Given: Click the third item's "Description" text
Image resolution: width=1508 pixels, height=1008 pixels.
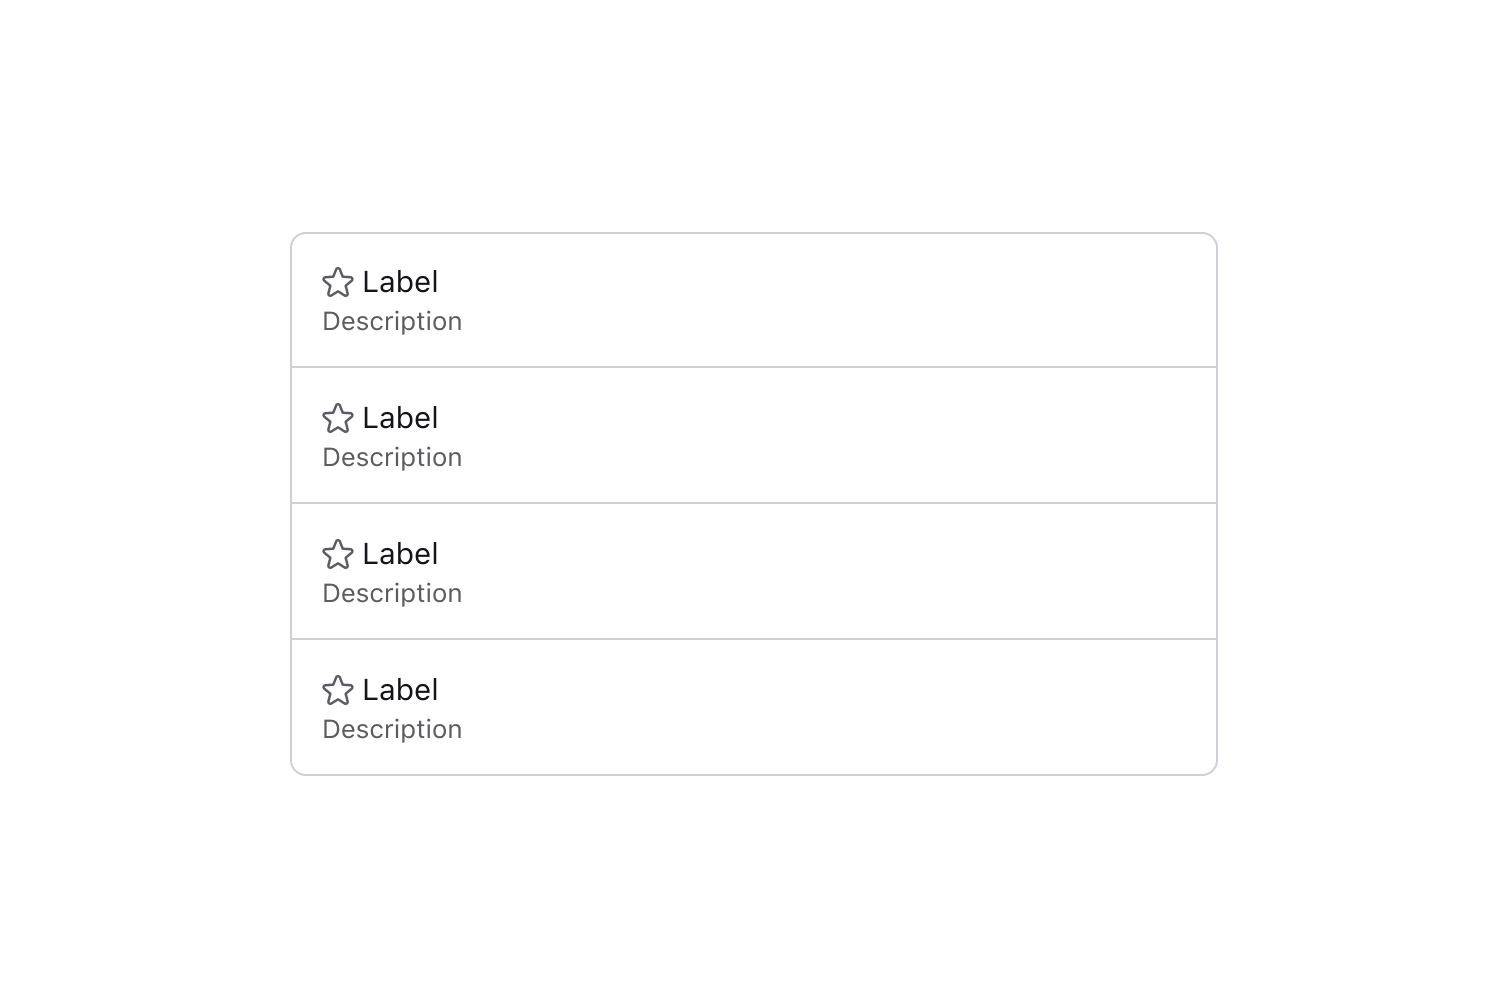Looking at the screenshot, I should (x=392, y=594).
